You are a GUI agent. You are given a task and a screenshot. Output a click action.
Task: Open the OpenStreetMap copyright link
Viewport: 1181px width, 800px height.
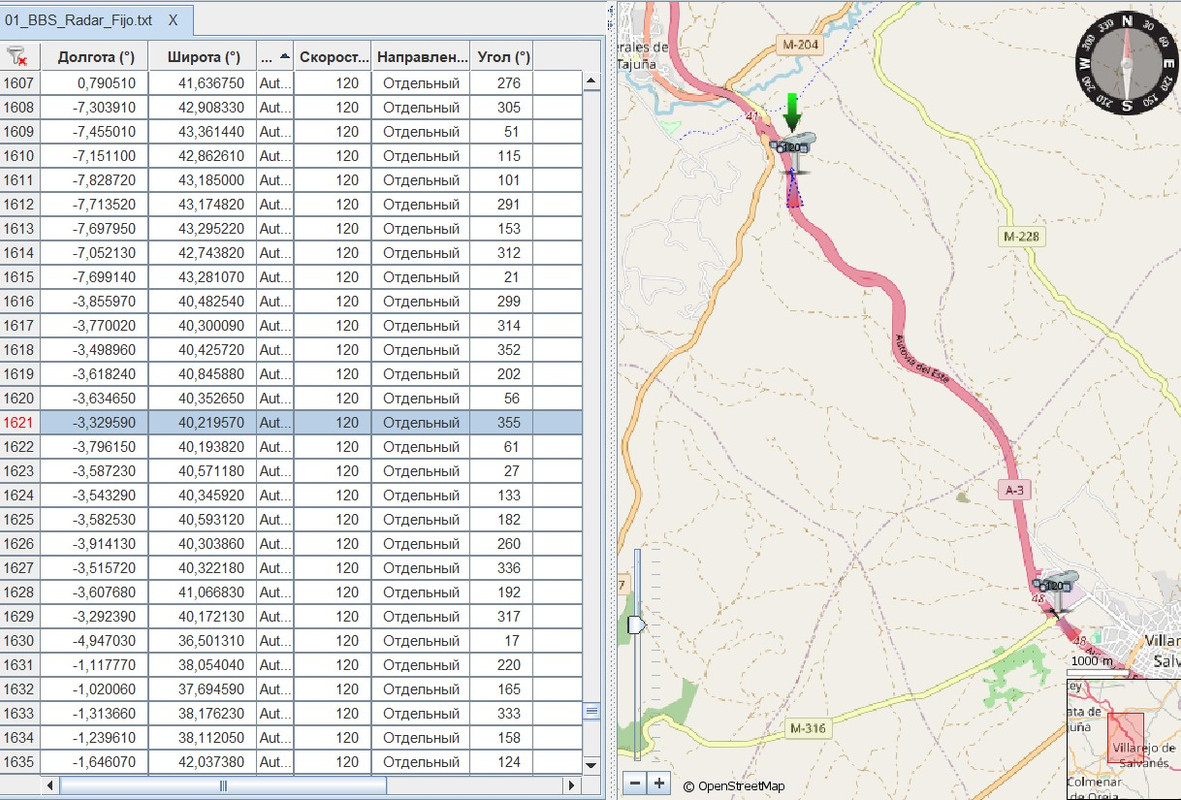pyautogui.click(x=734, y=786)
